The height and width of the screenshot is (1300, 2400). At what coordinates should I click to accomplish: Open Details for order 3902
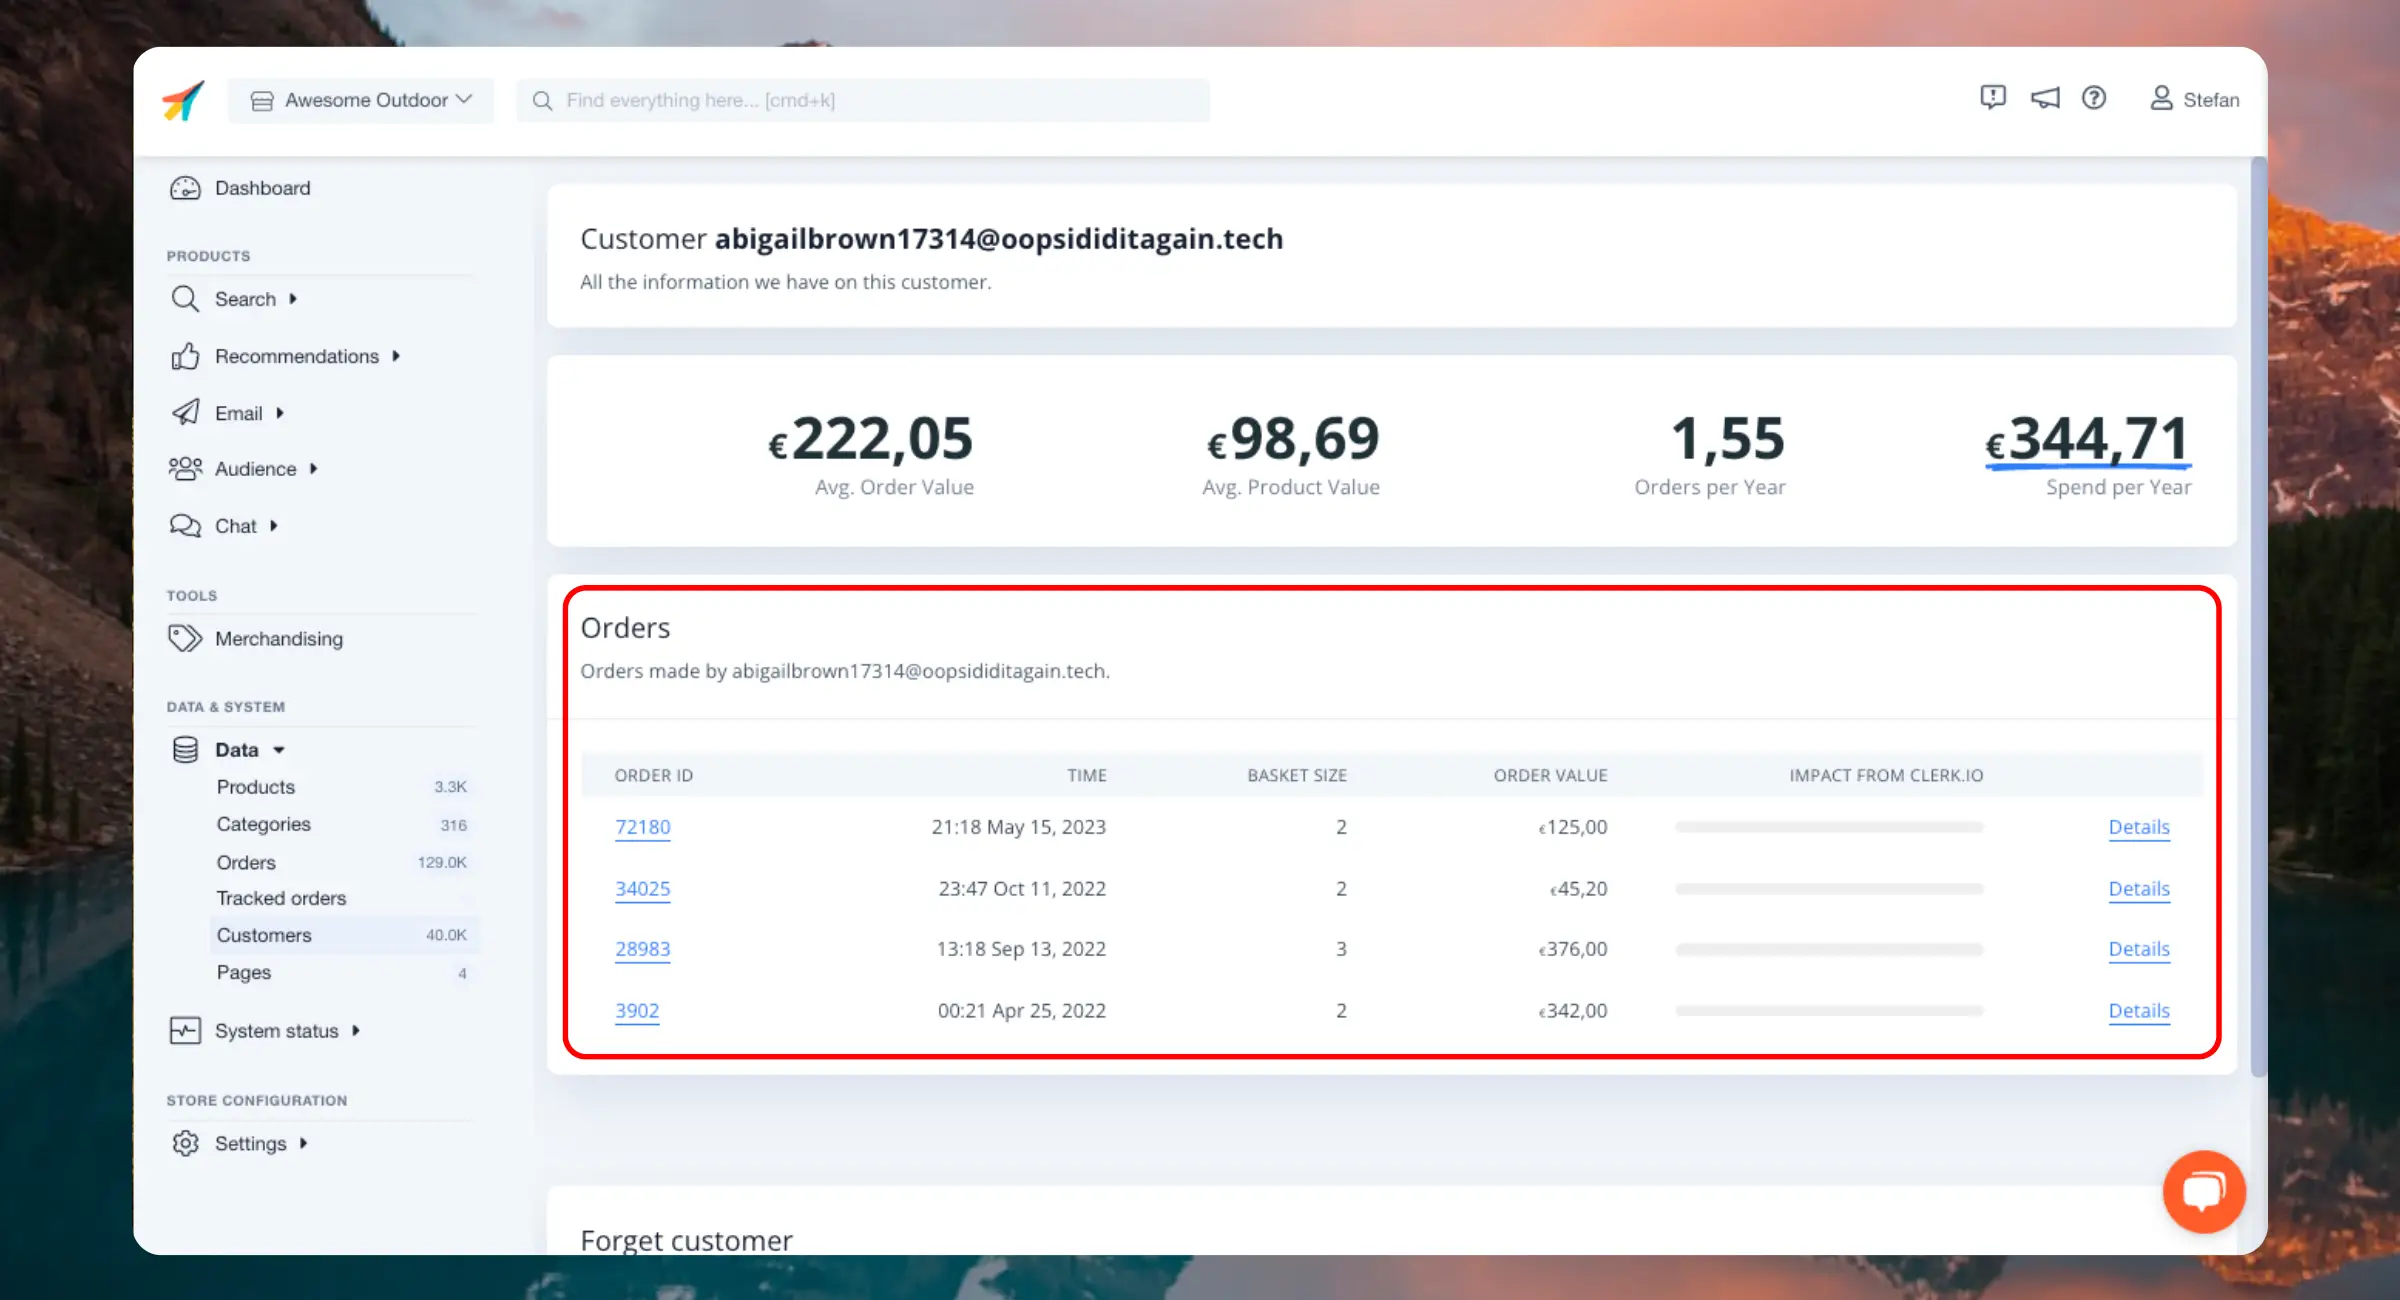coord(2139,1011)
